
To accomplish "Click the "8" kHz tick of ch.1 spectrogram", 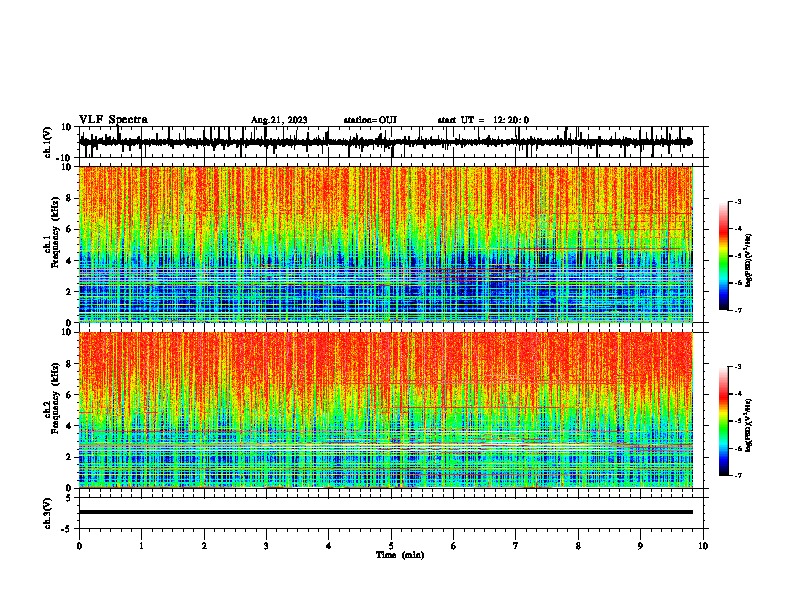I will pyautogui.click(x=69, y=198).
